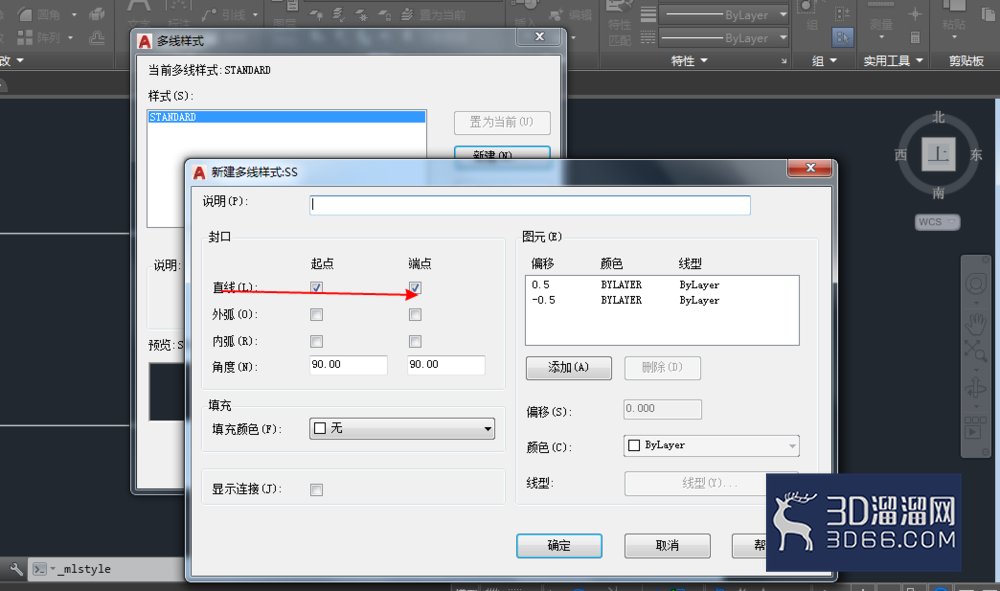Click the ViewCube top face 上
Screen dimensions: 1000x591
[x=938, y=154]
